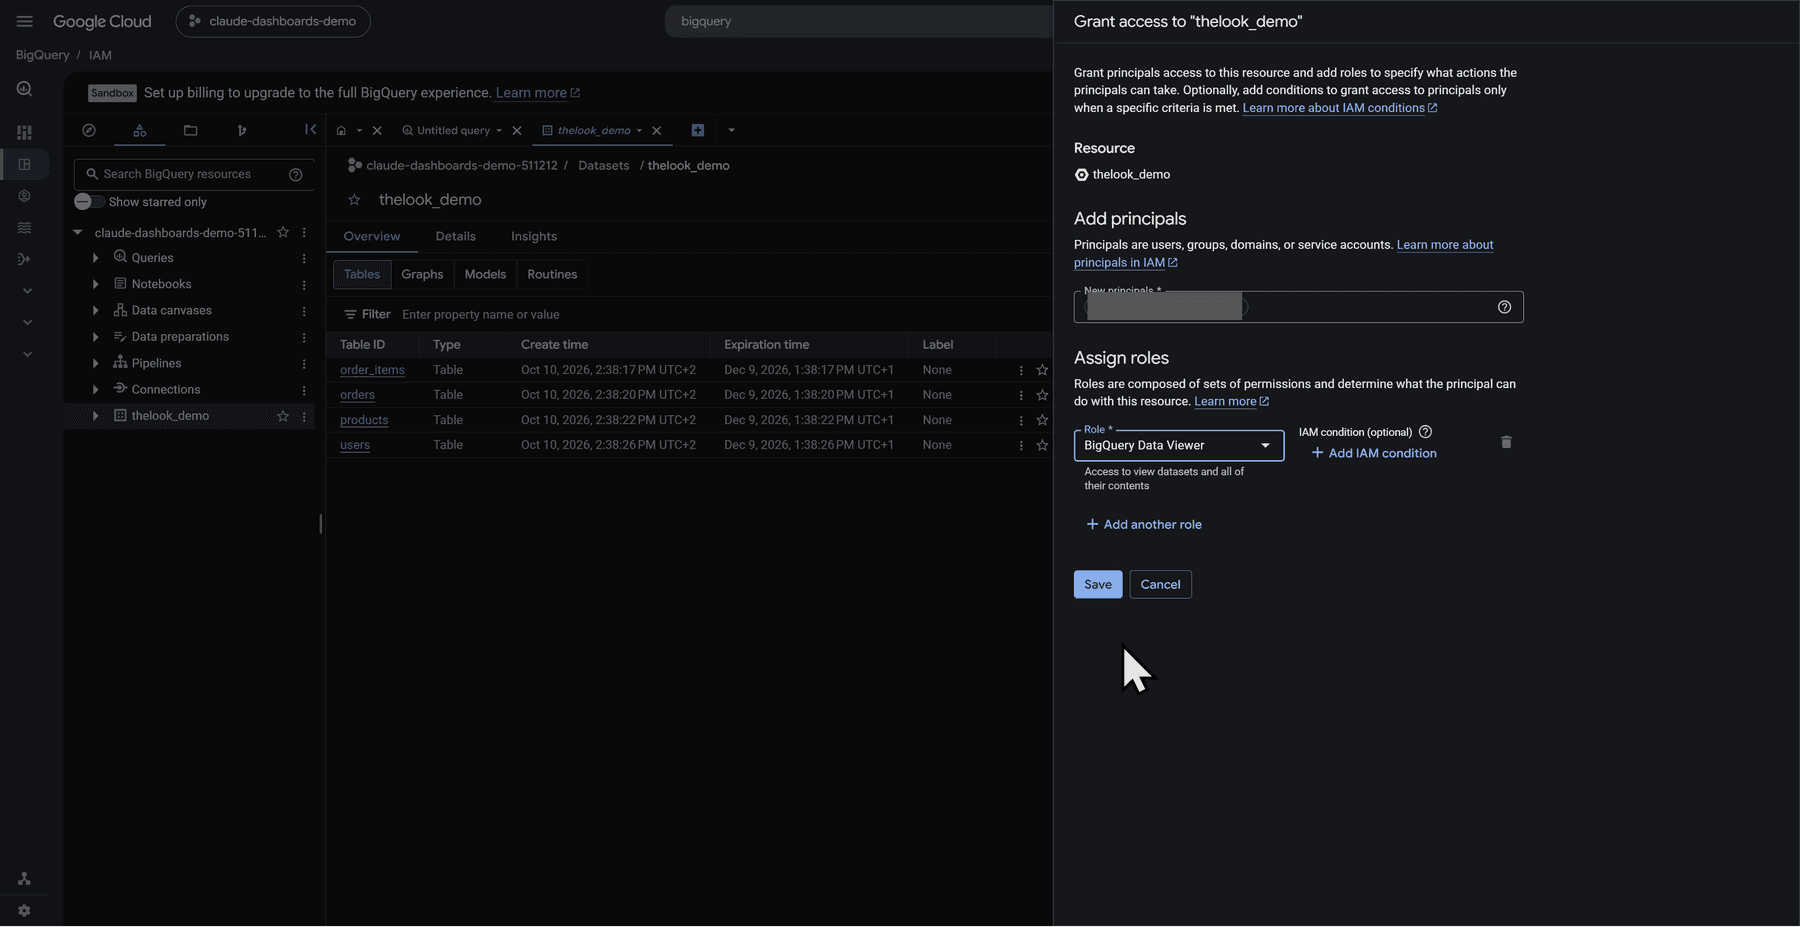Screen dimensions: 1800x927
Task: Open the users table link
Action: coord(355,445)
